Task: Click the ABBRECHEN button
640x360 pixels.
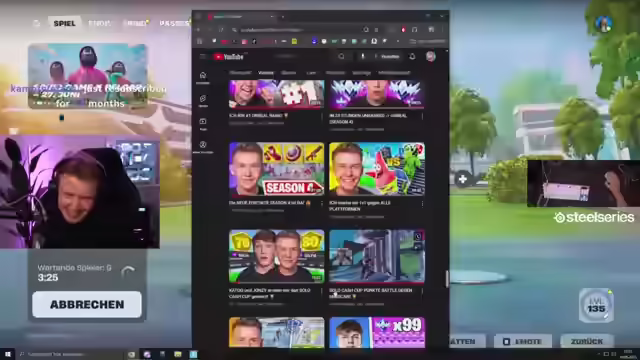Action: click(x=87, y=304)
